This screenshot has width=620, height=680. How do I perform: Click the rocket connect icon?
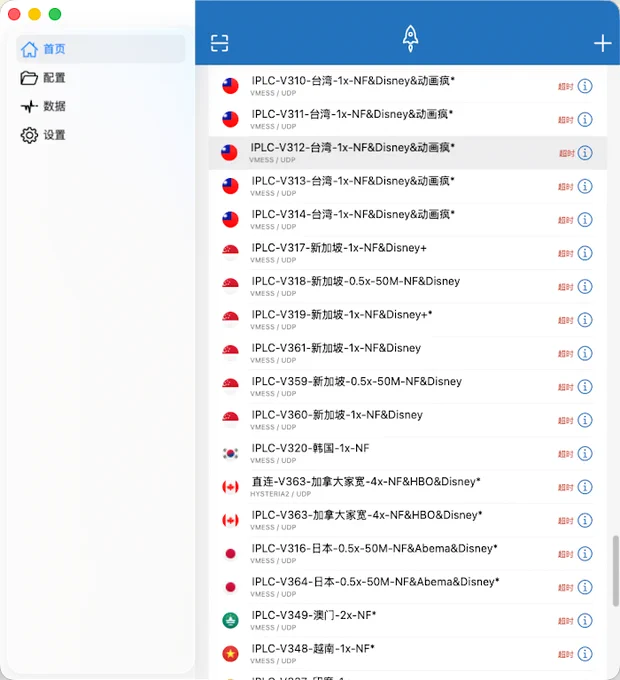(410, 39)
